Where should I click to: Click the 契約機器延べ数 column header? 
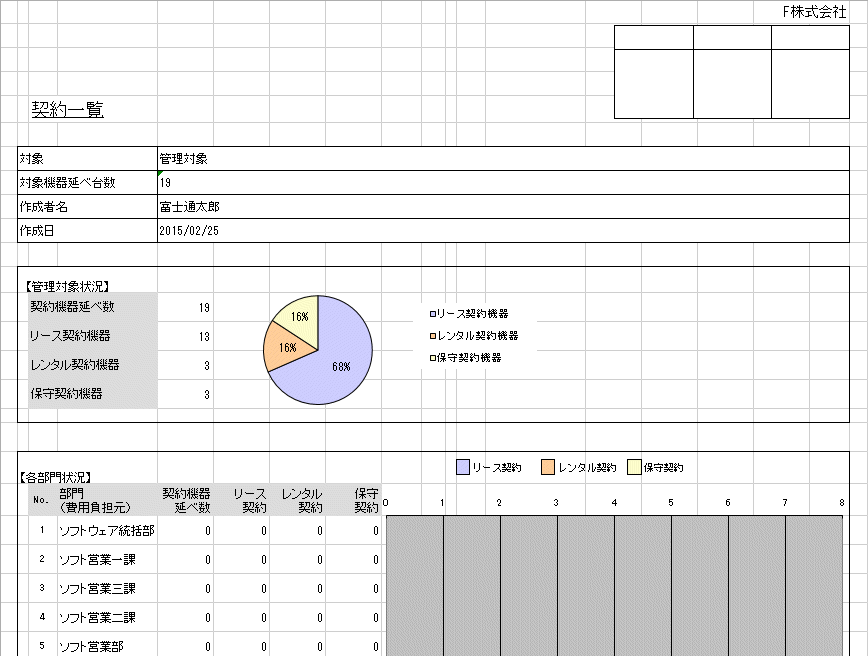pyautogui.click(x=187, y=500)
